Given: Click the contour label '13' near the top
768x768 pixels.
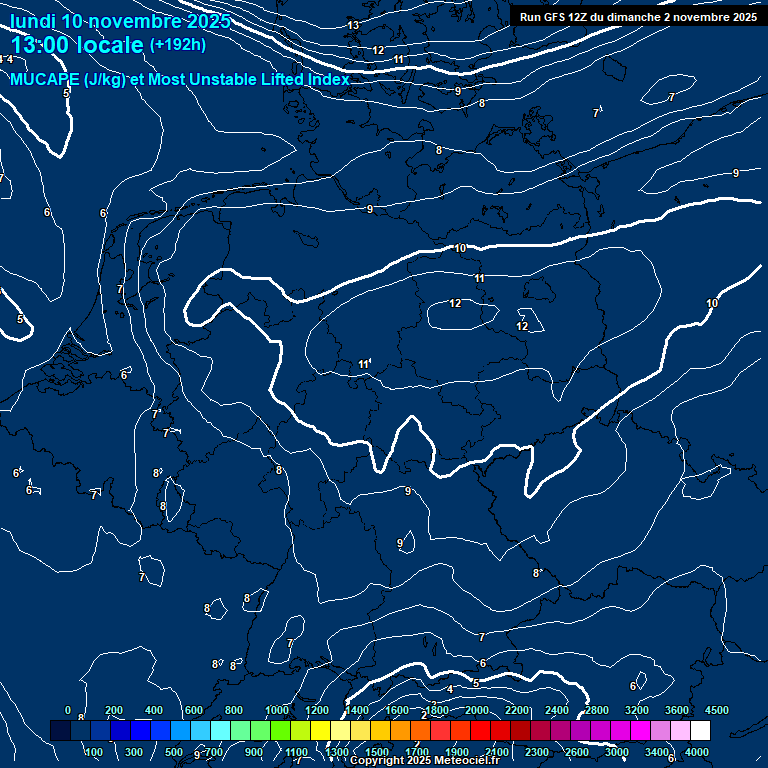Looking at the screenshot, I should point(353,25).
